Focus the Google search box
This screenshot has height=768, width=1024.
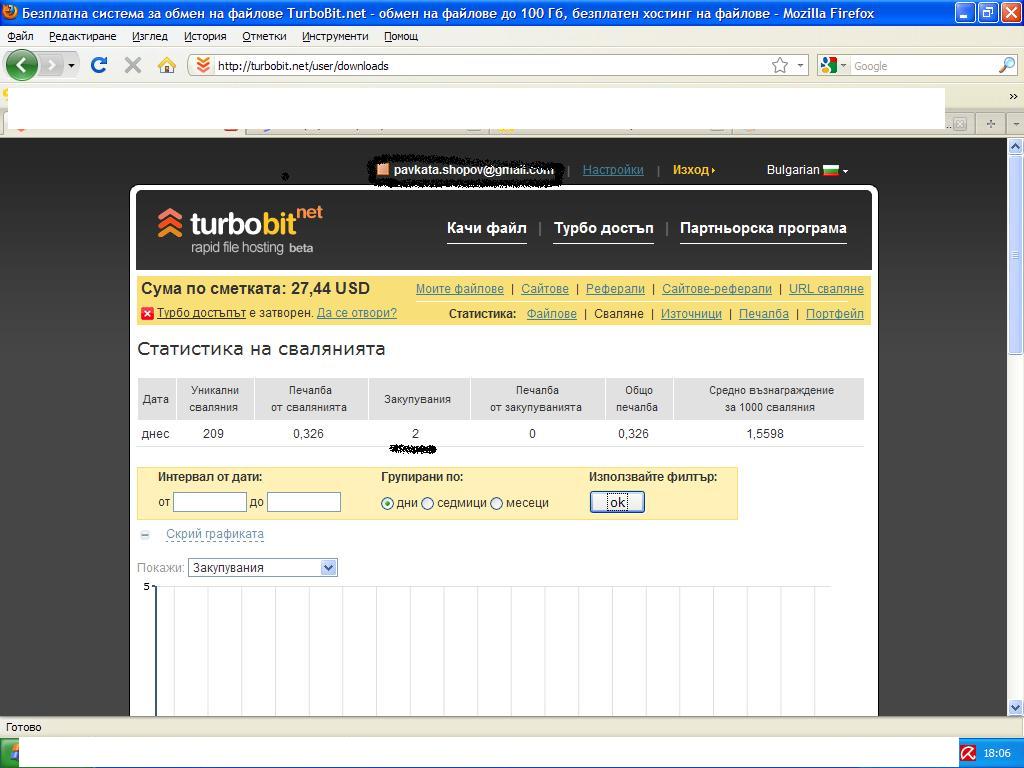924,65
